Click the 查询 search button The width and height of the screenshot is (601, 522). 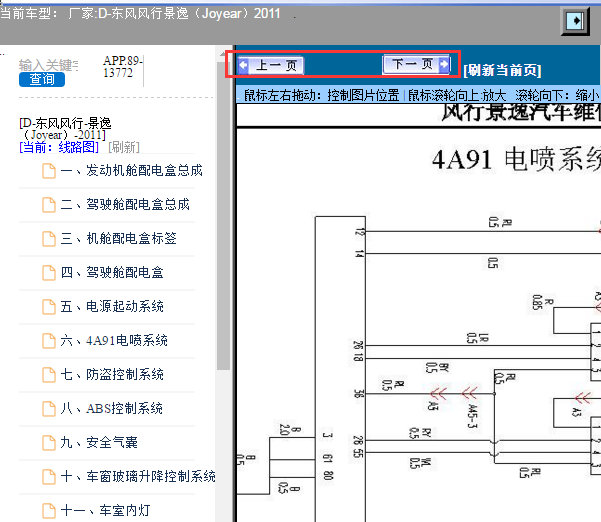42,79
